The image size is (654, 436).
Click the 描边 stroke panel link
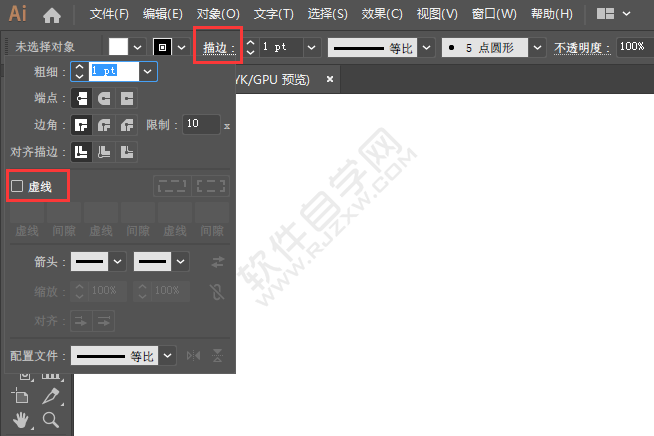tap(219, 48)
